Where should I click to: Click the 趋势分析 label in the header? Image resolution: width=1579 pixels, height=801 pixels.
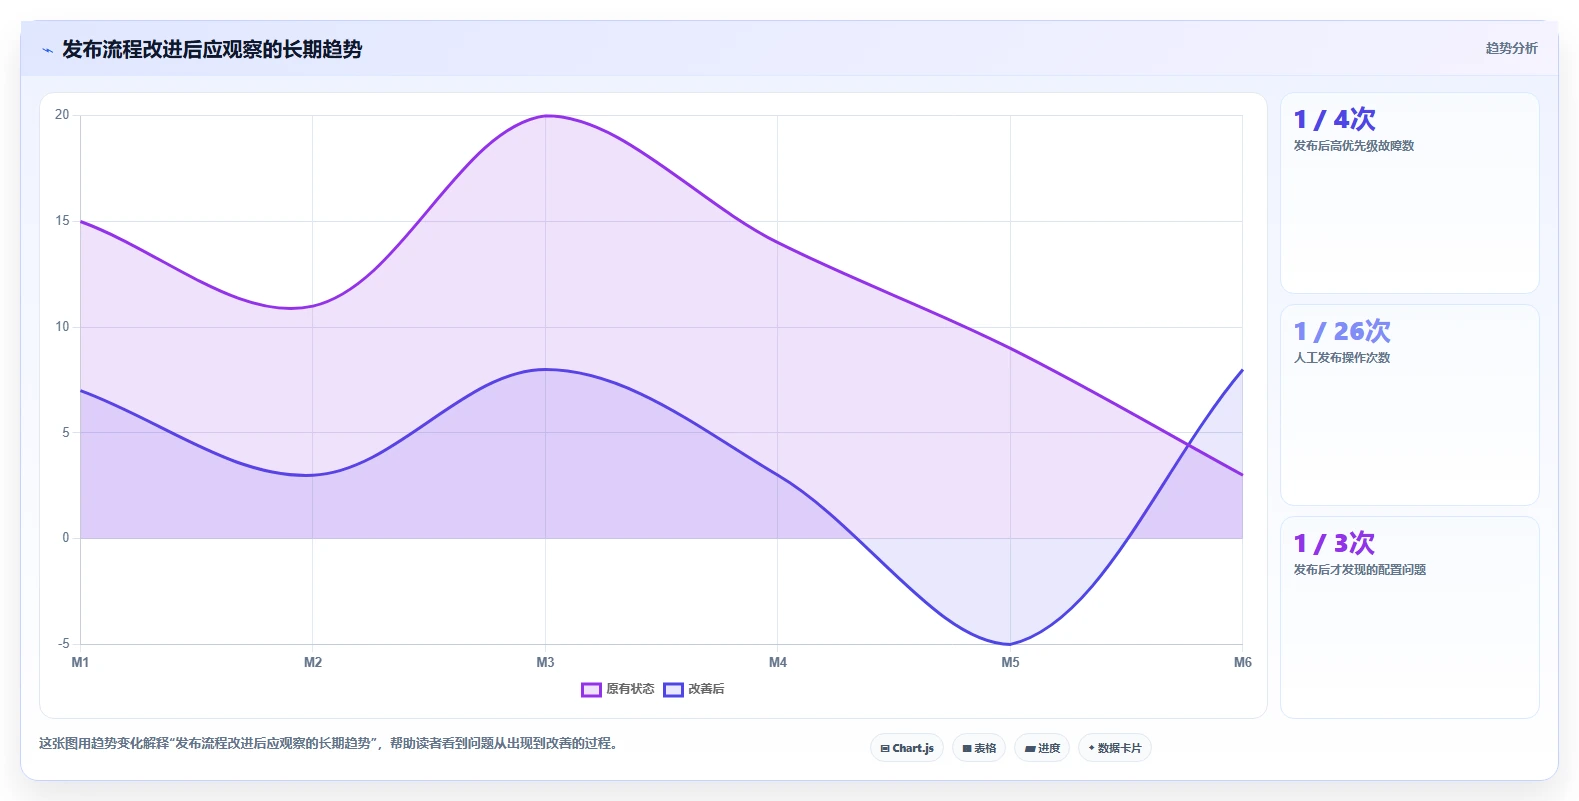tap(1511, 48)
